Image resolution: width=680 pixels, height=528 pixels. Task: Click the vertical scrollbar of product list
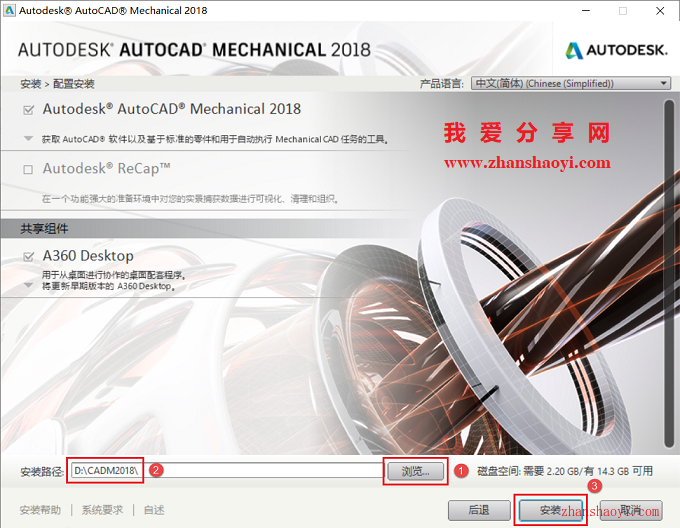point(669,273)
